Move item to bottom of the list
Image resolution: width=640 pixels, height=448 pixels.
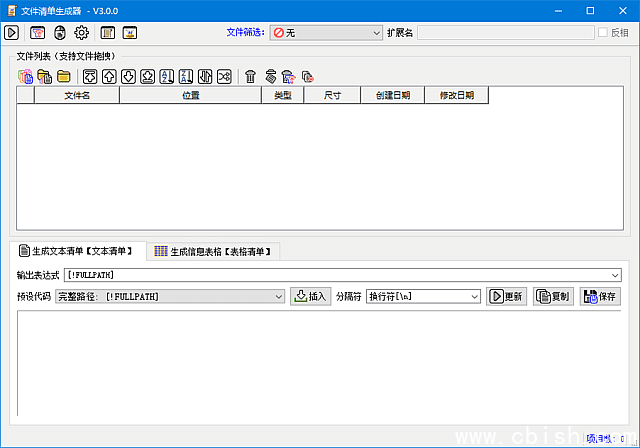(x=148, y=76)
